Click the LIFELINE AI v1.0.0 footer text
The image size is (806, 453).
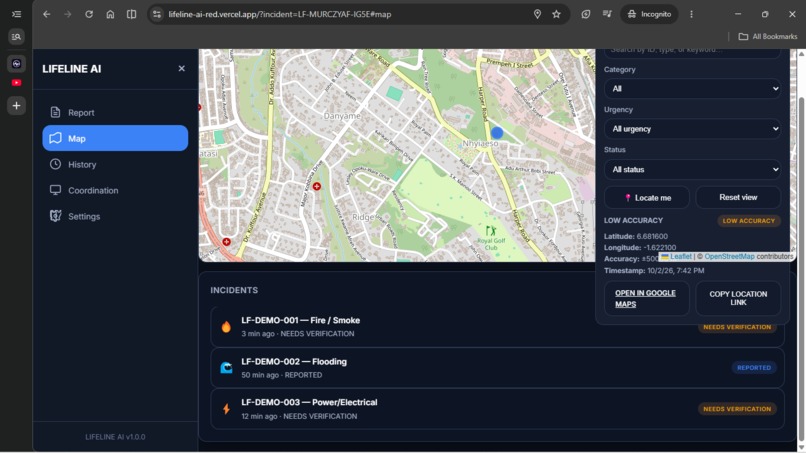(x=115, y=437)
